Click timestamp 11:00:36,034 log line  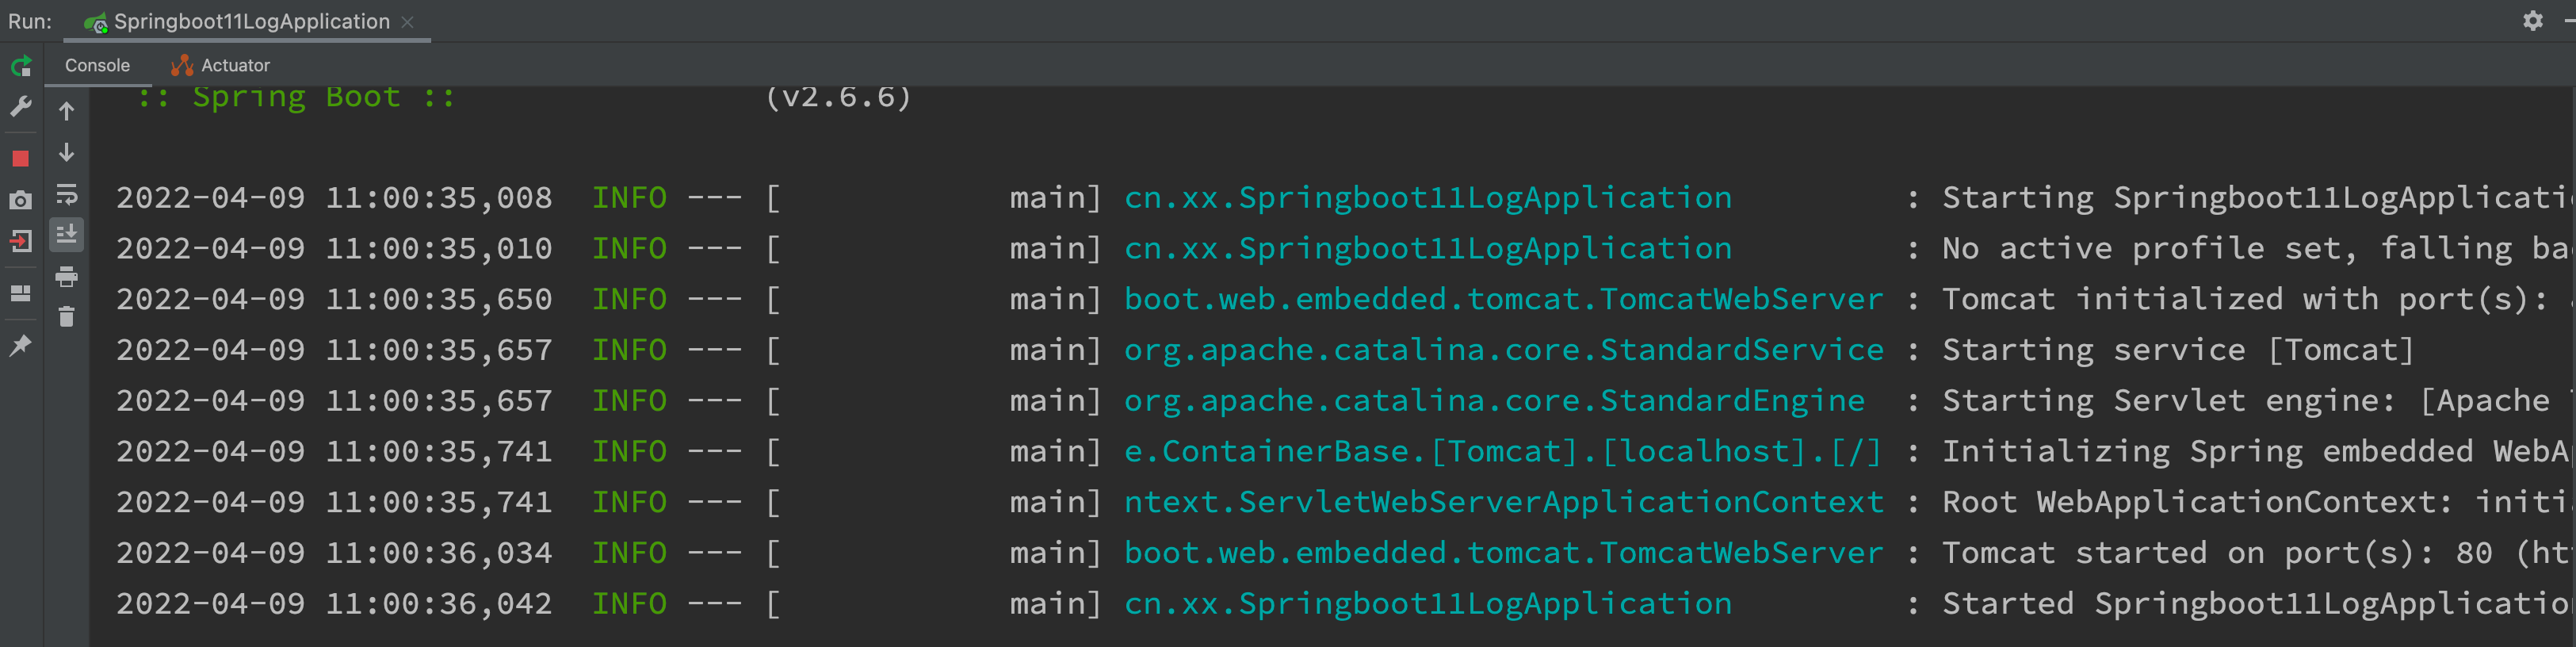click(x=438, y=553)
